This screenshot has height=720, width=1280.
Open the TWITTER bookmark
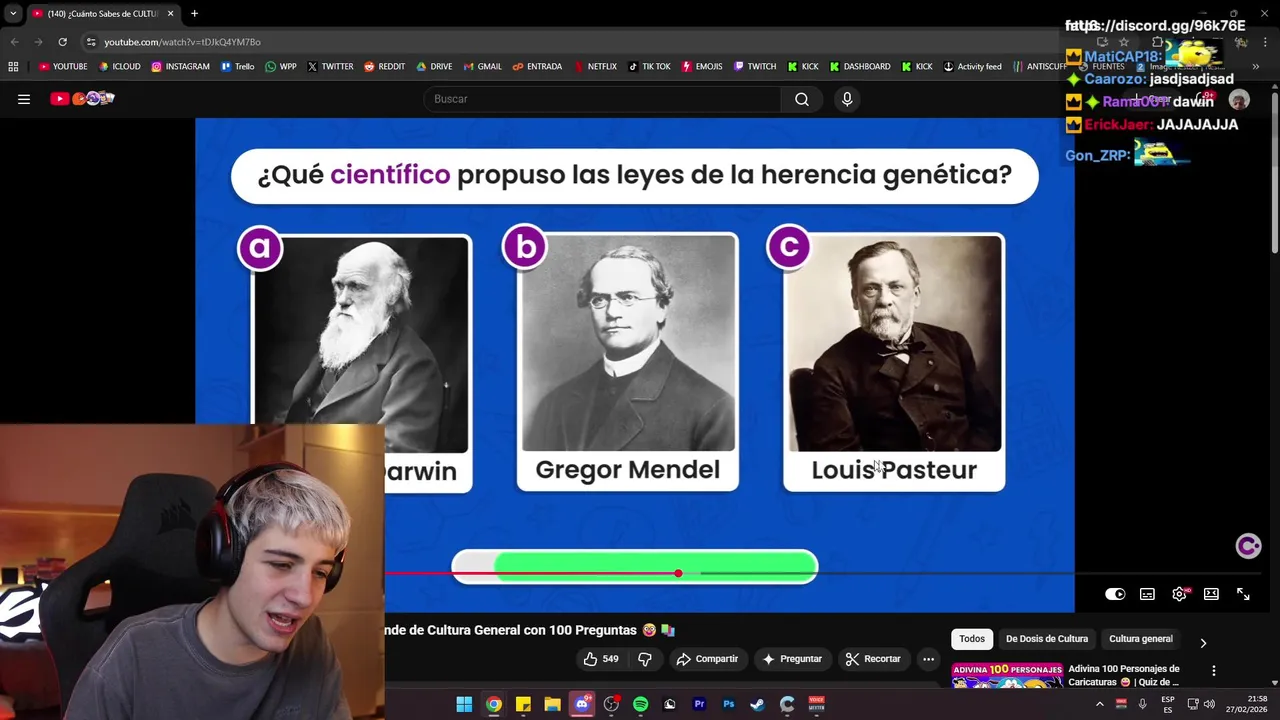tap(330, 67)
